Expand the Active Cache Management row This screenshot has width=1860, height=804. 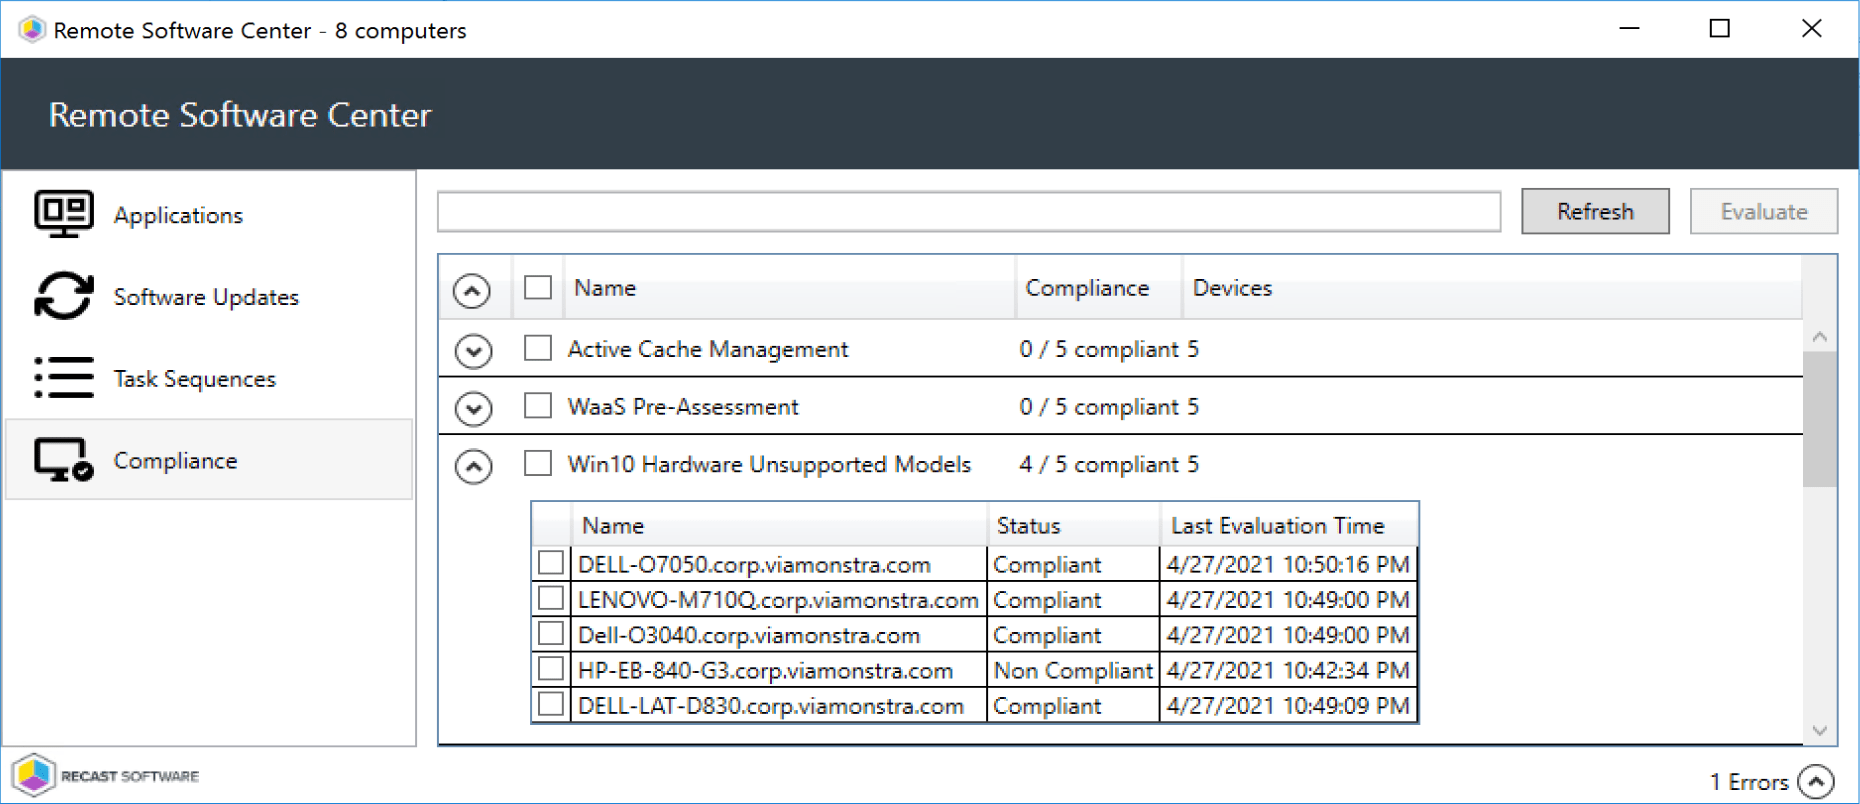[473, 351]
